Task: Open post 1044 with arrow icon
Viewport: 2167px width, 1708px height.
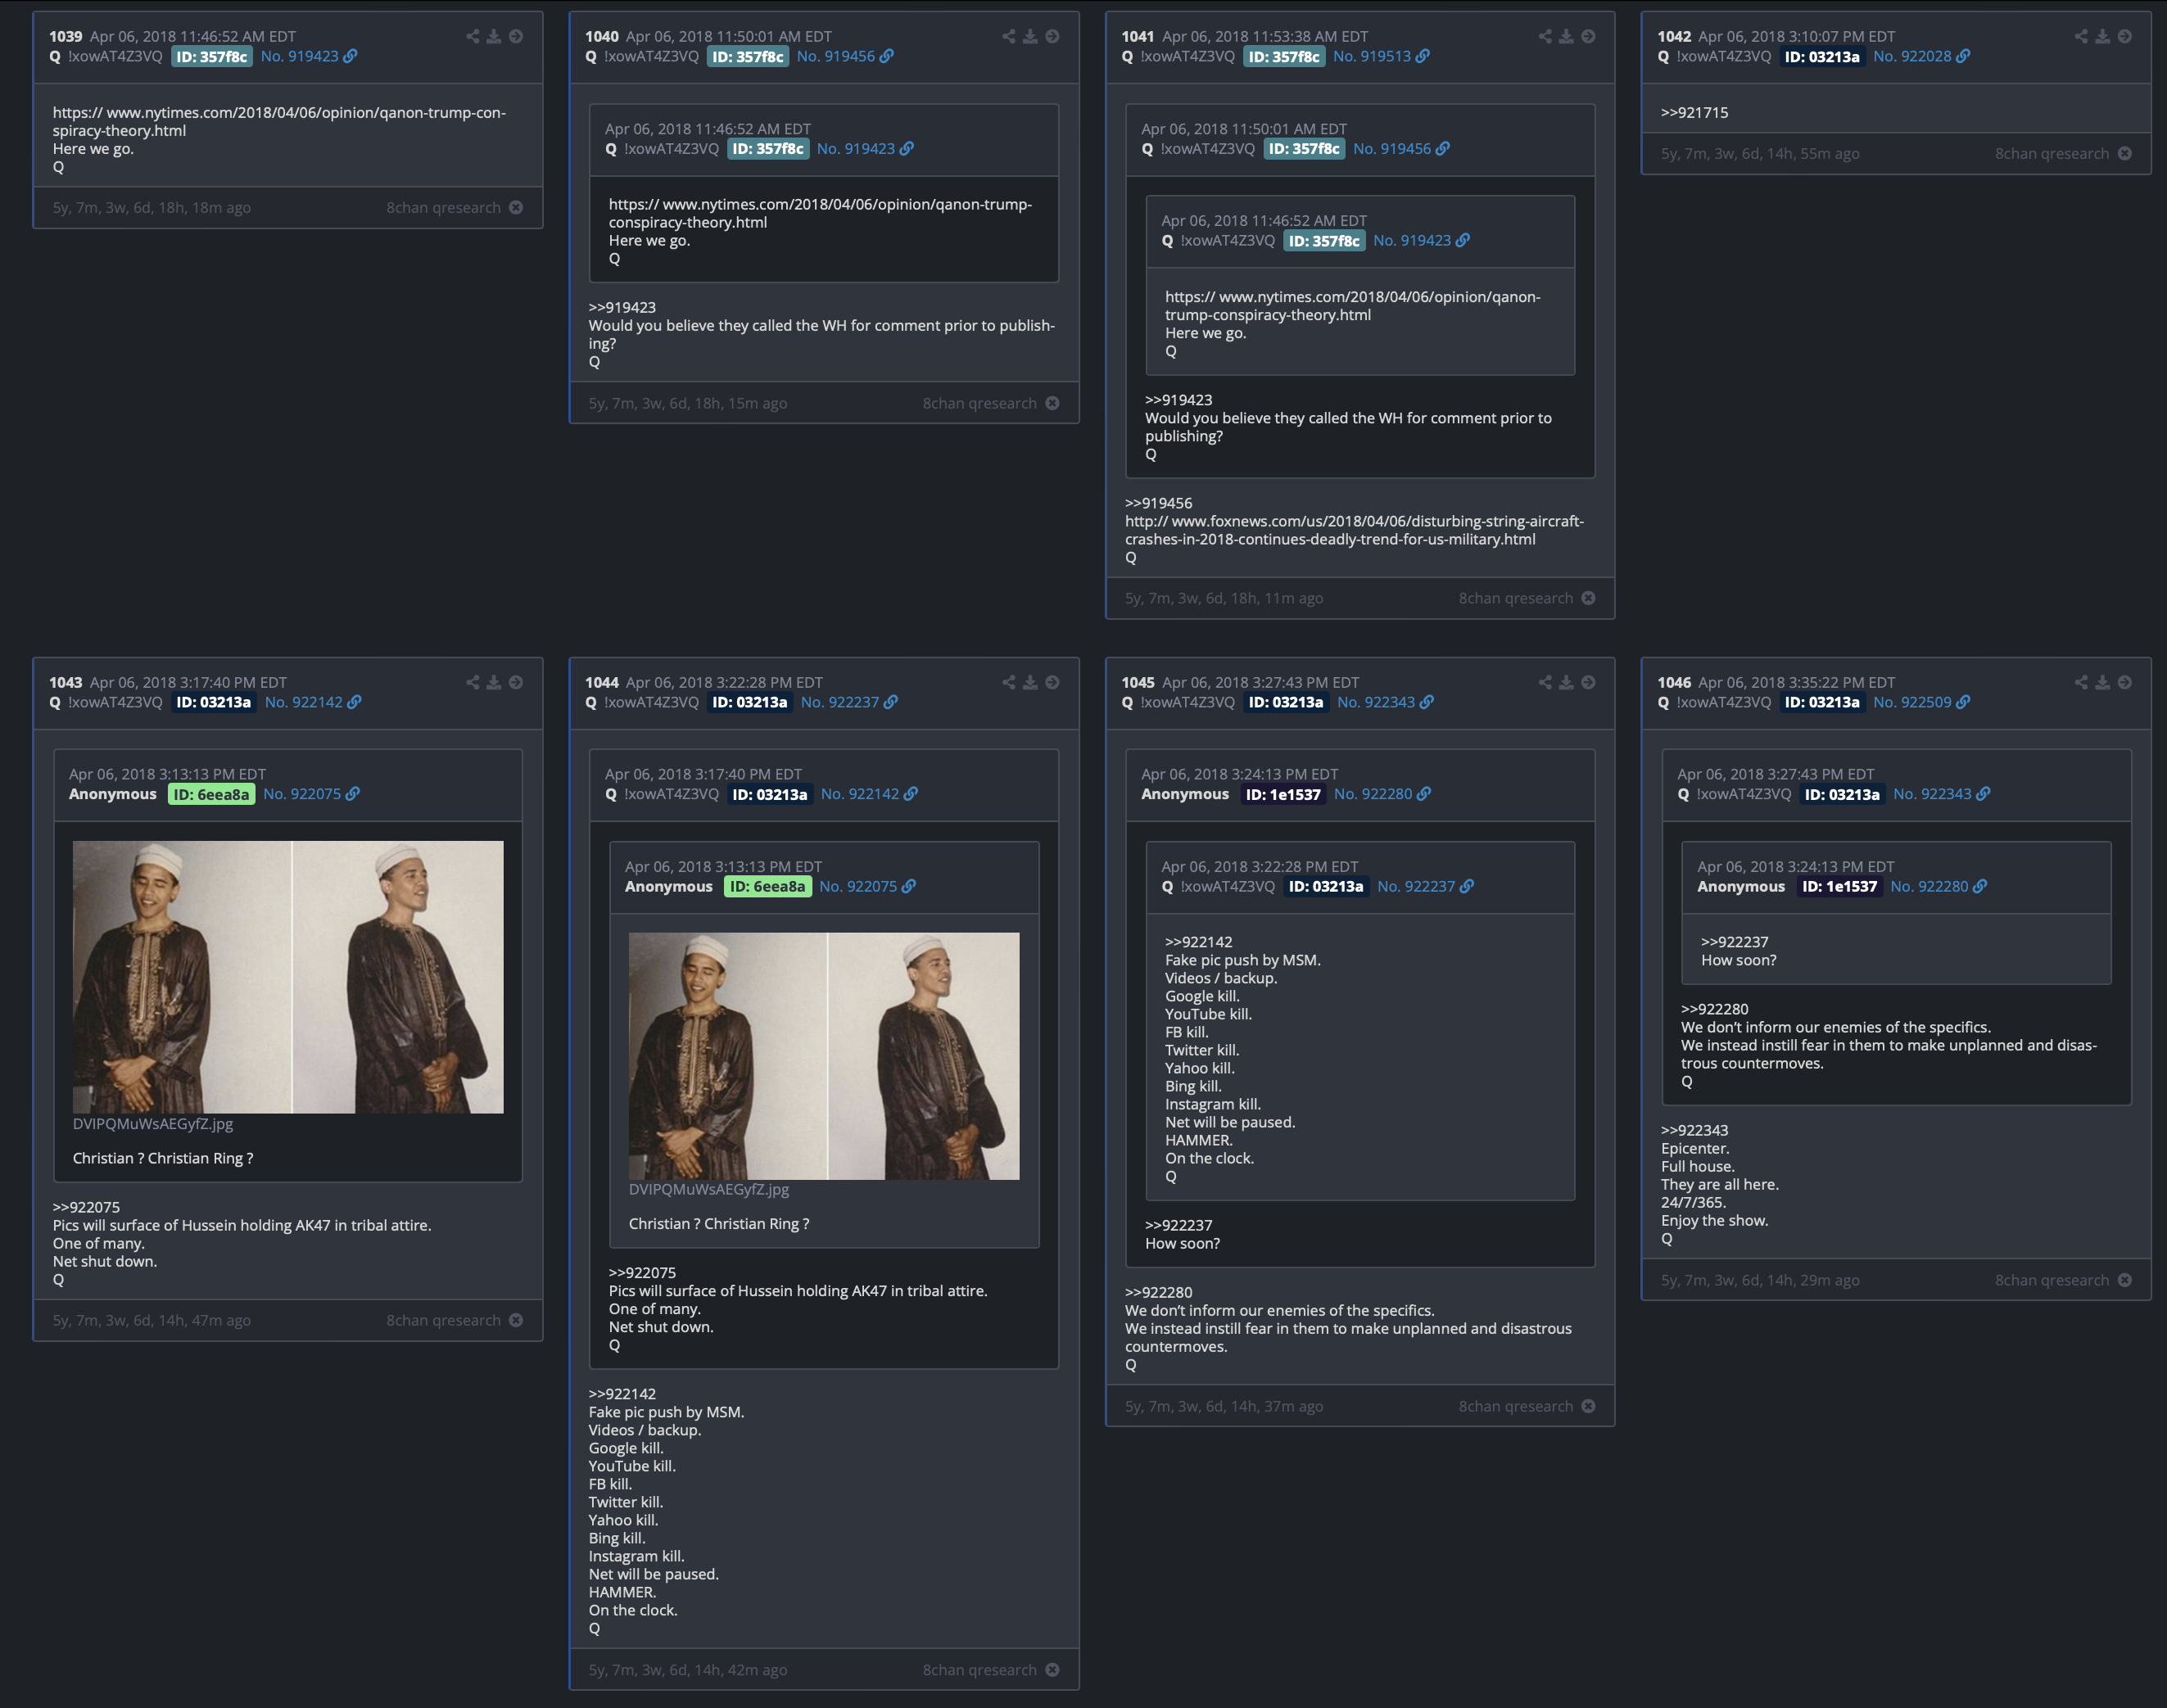Action: coord(1052,682)
